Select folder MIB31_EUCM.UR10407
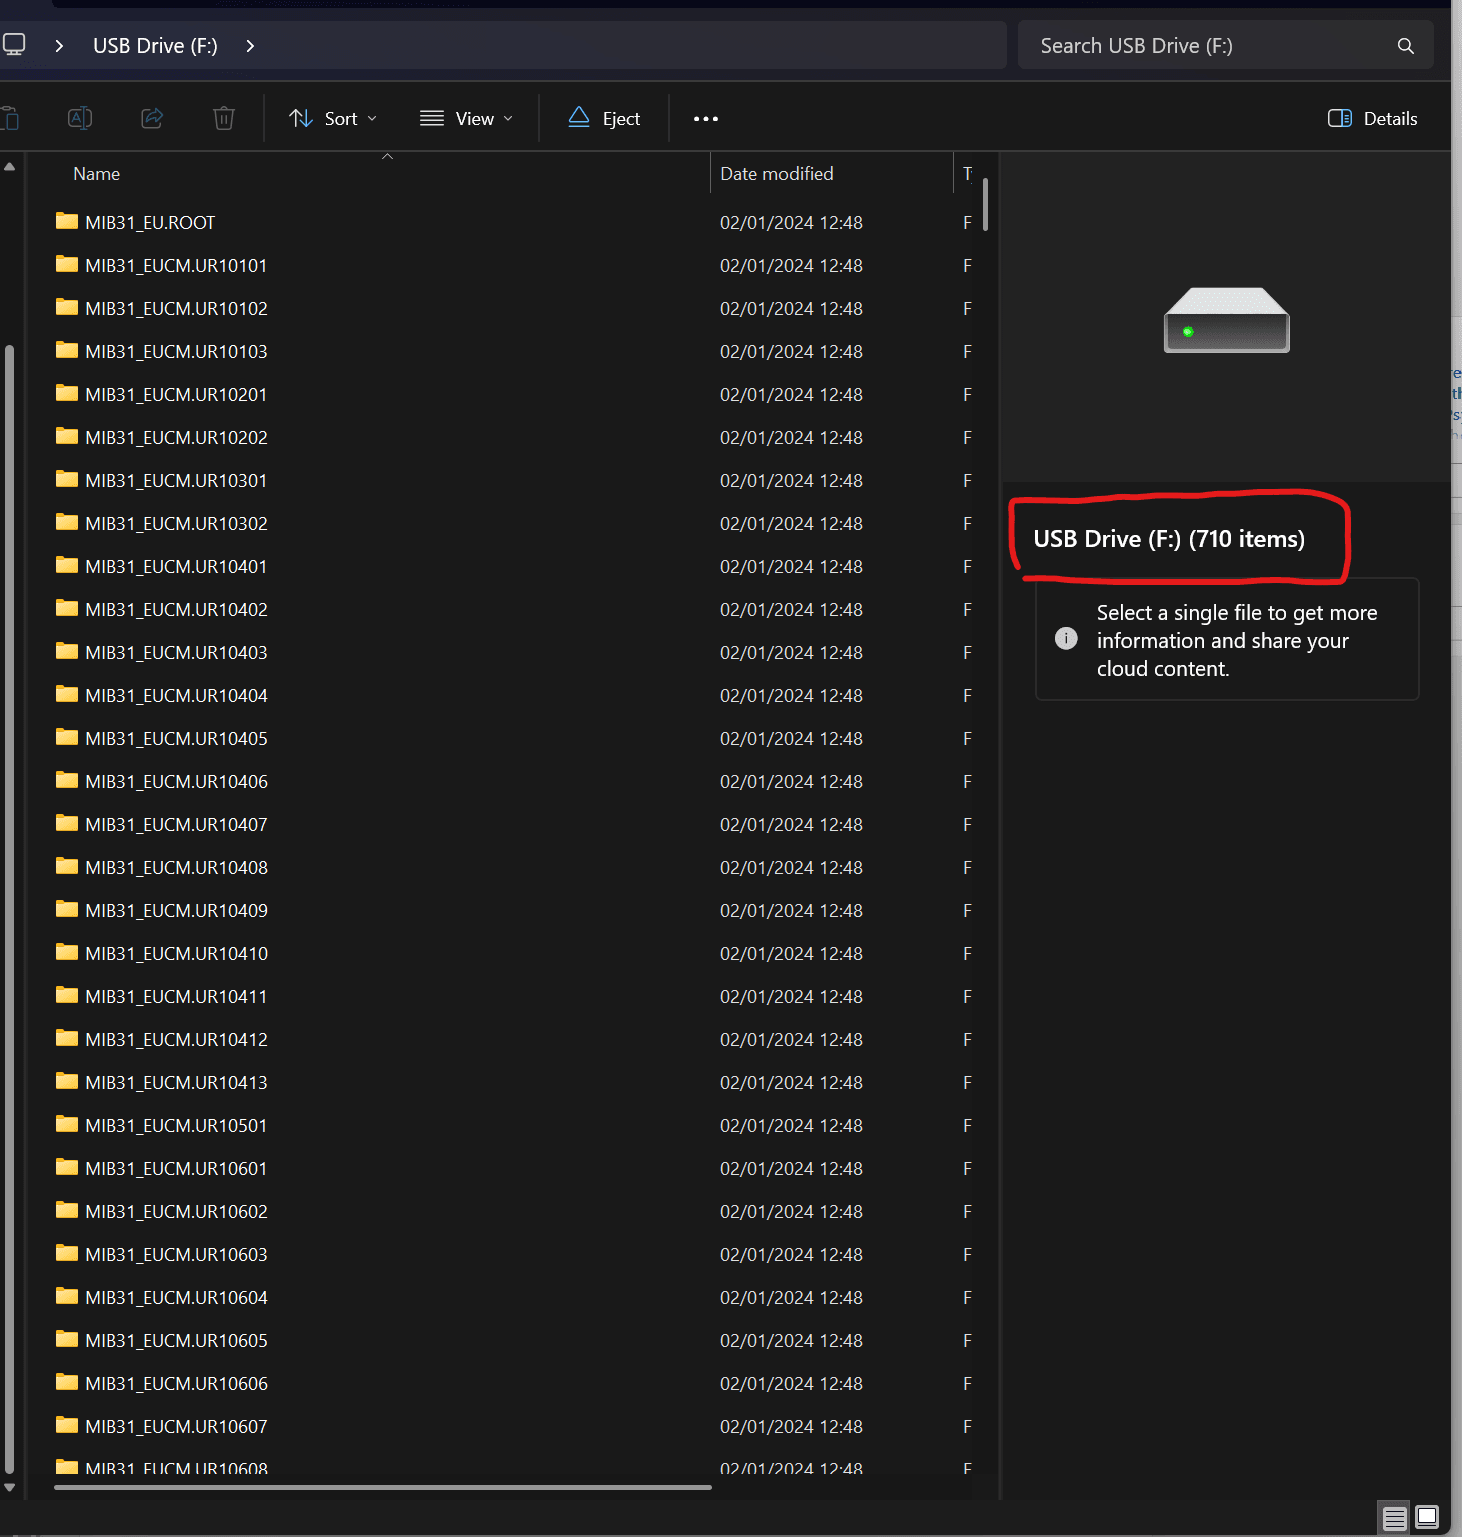 (x=176, y=824)
